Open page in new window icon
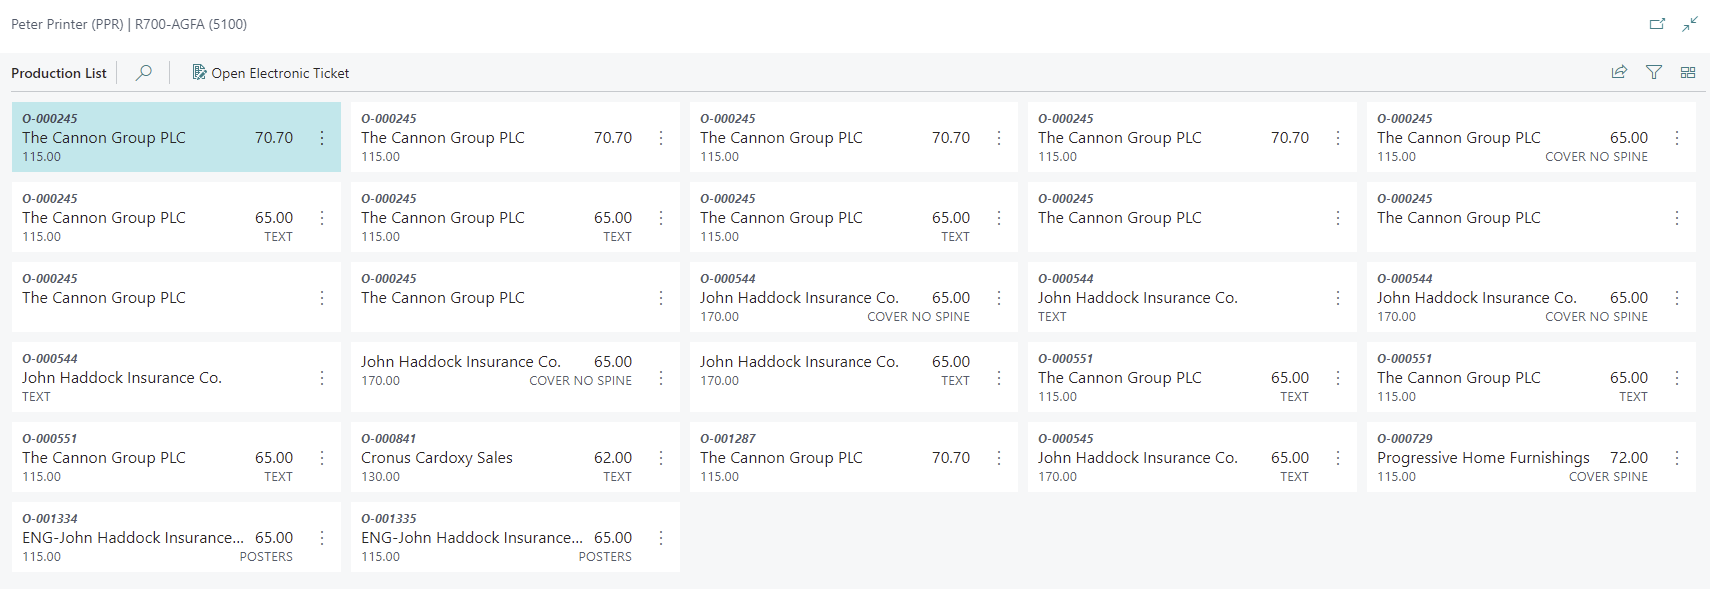Screen dimensions: 1710x589 (x=1657, y=24)
